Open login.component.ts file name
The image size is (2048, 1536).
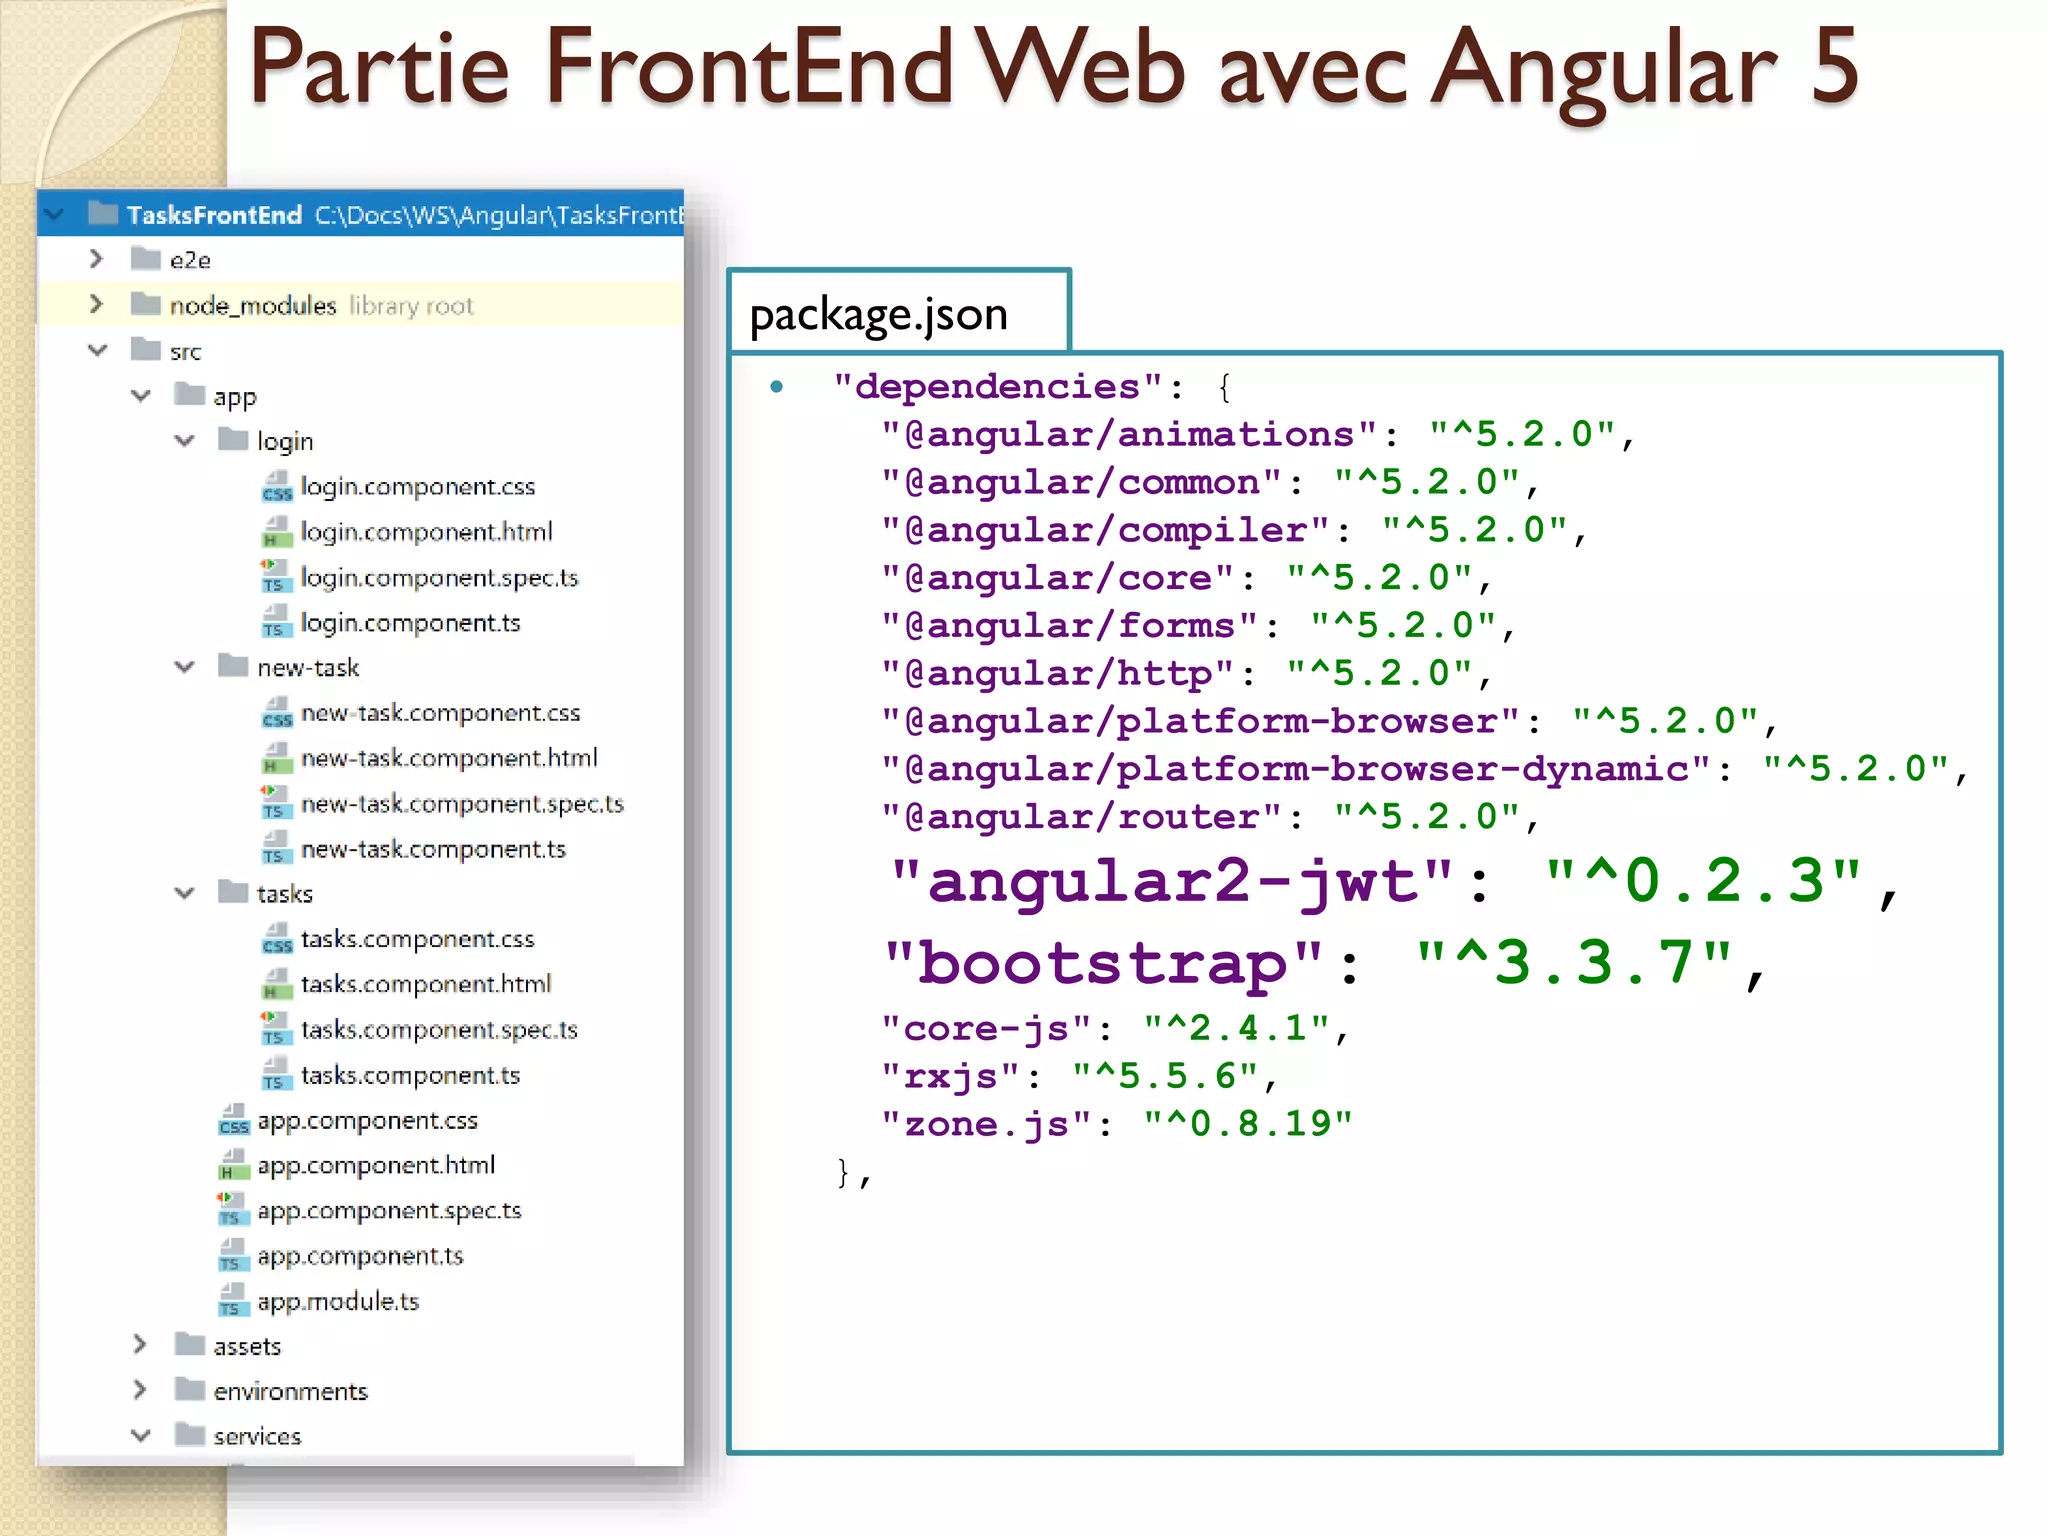coord(411,623)
